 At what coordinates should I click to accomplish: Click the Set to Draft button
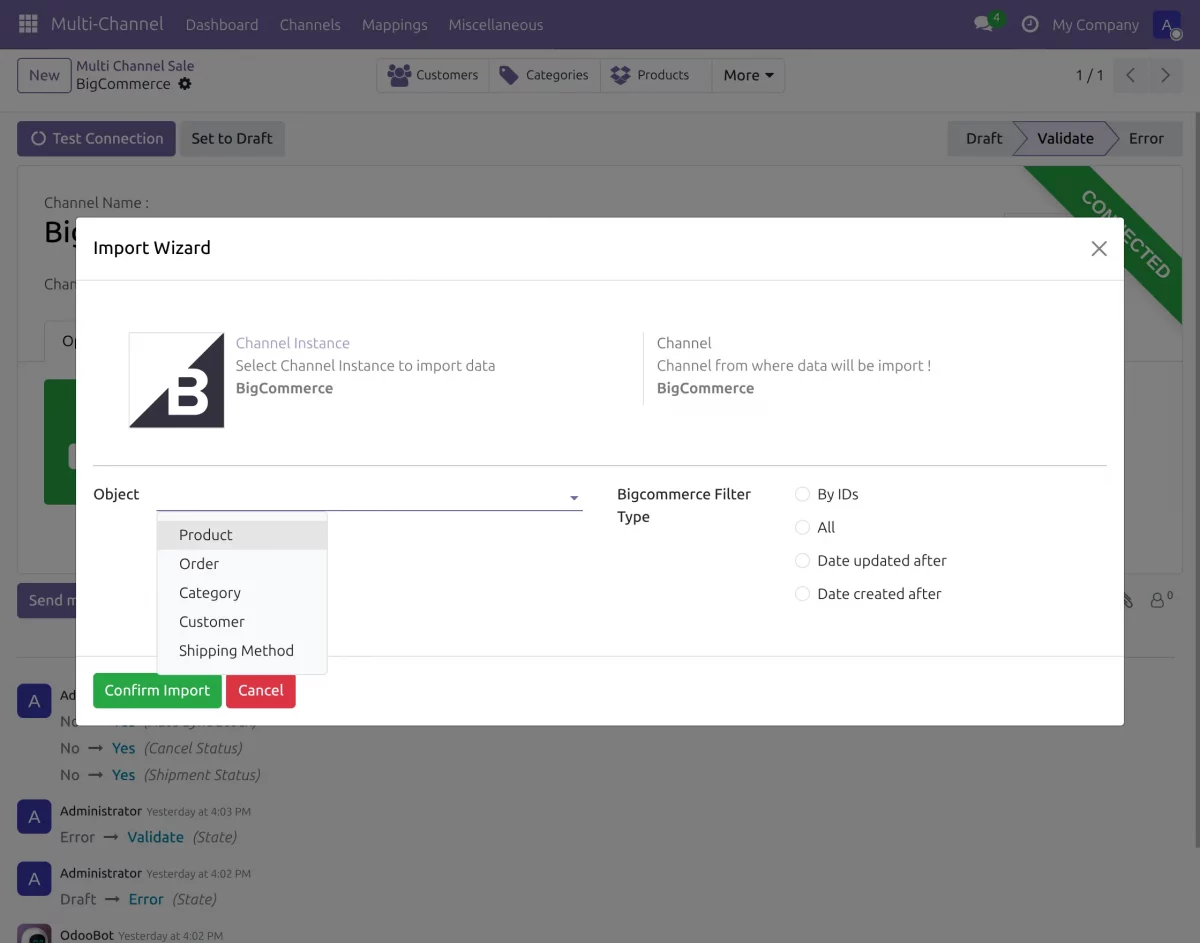232,138
